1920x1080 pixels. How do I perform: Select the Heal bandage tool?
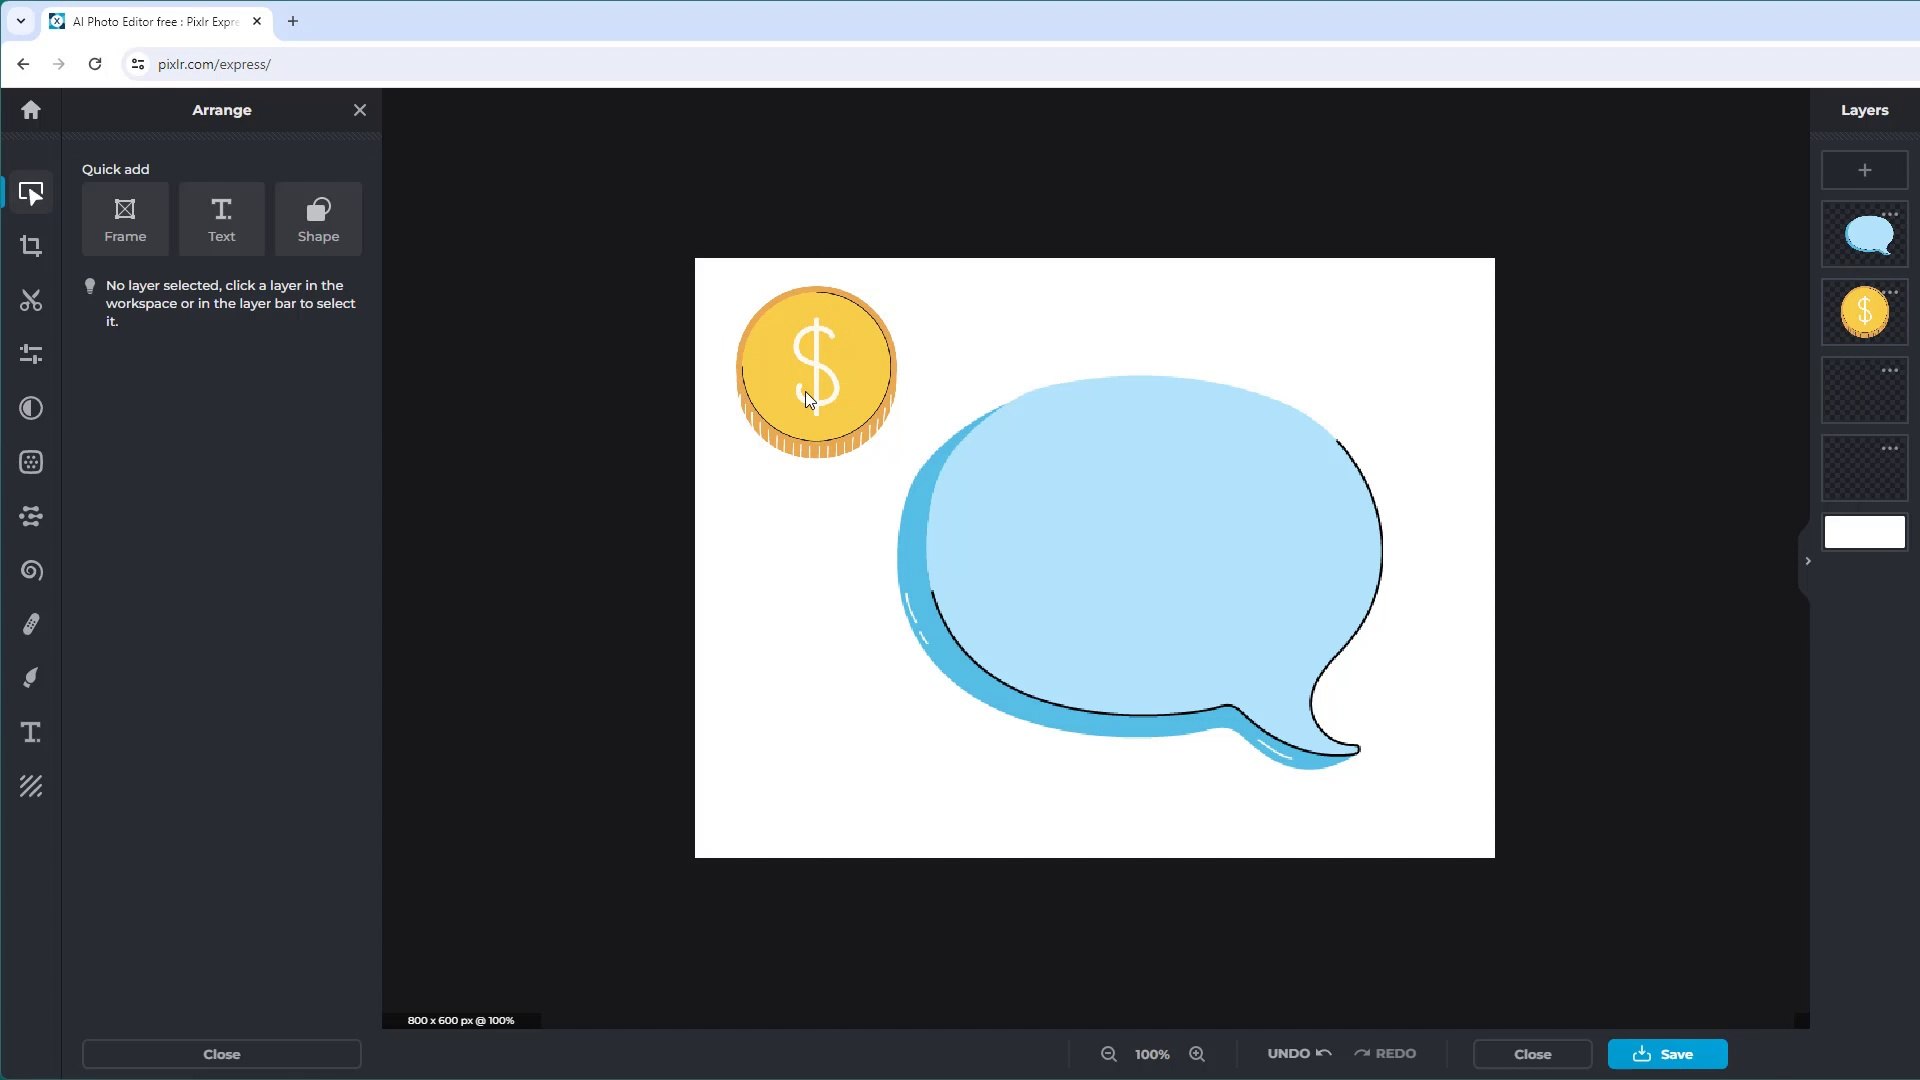pos(31,624)
